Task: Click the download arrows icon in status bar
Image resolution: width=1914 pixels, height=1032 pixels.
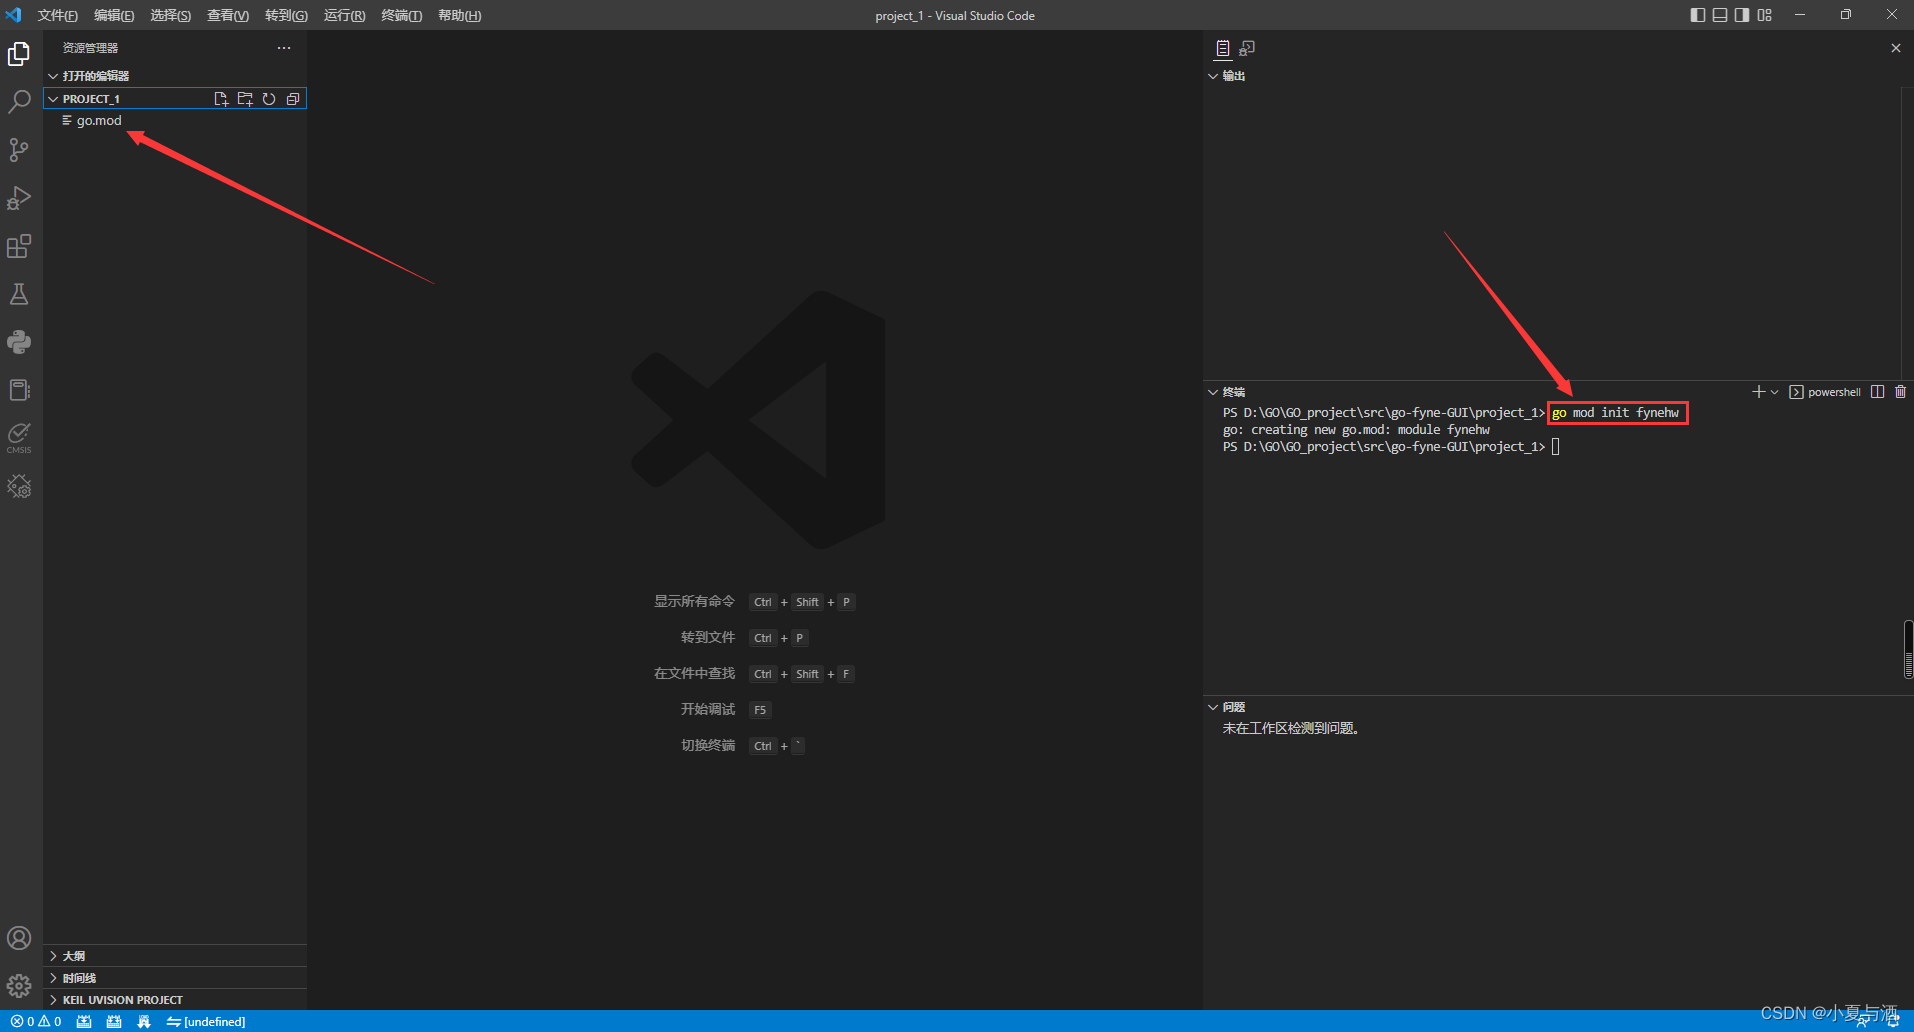Action: tap(144, 1021)
